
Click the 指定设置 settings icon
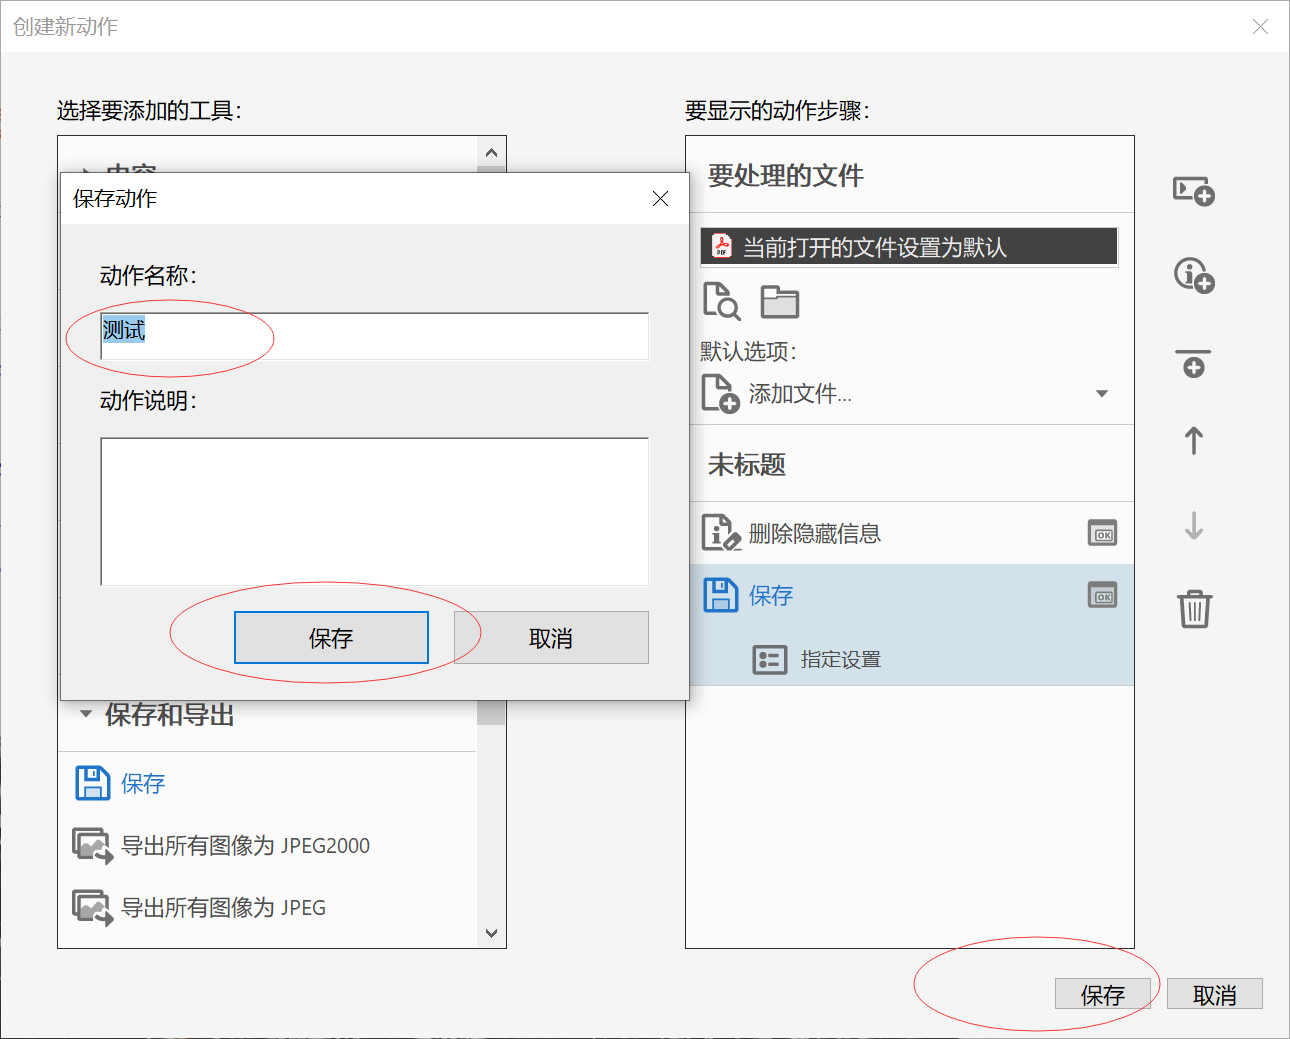(x=769, y=659)
